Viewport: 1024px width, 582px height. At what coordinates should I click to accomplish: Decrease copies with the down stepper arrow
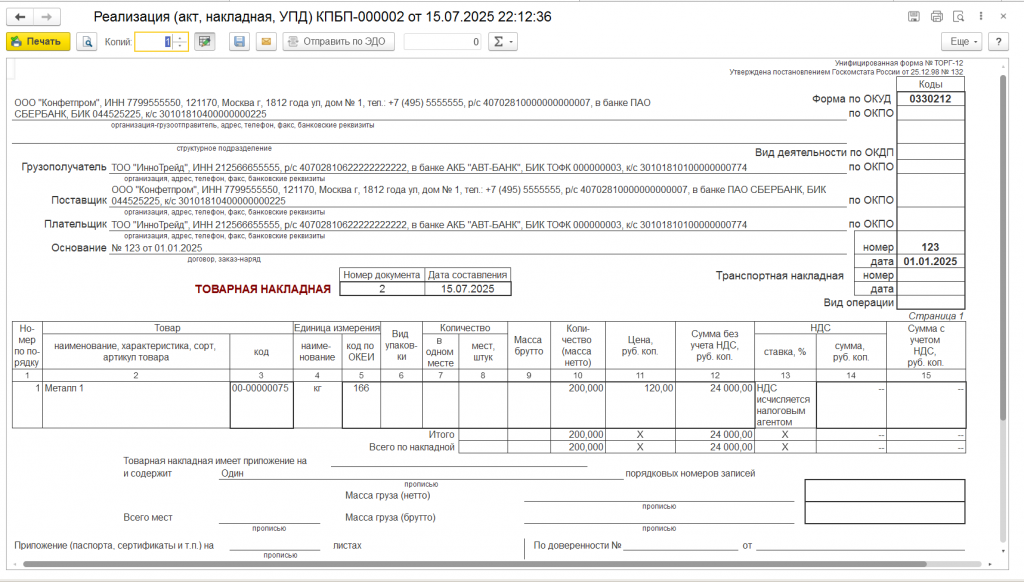tap(180, 46)
